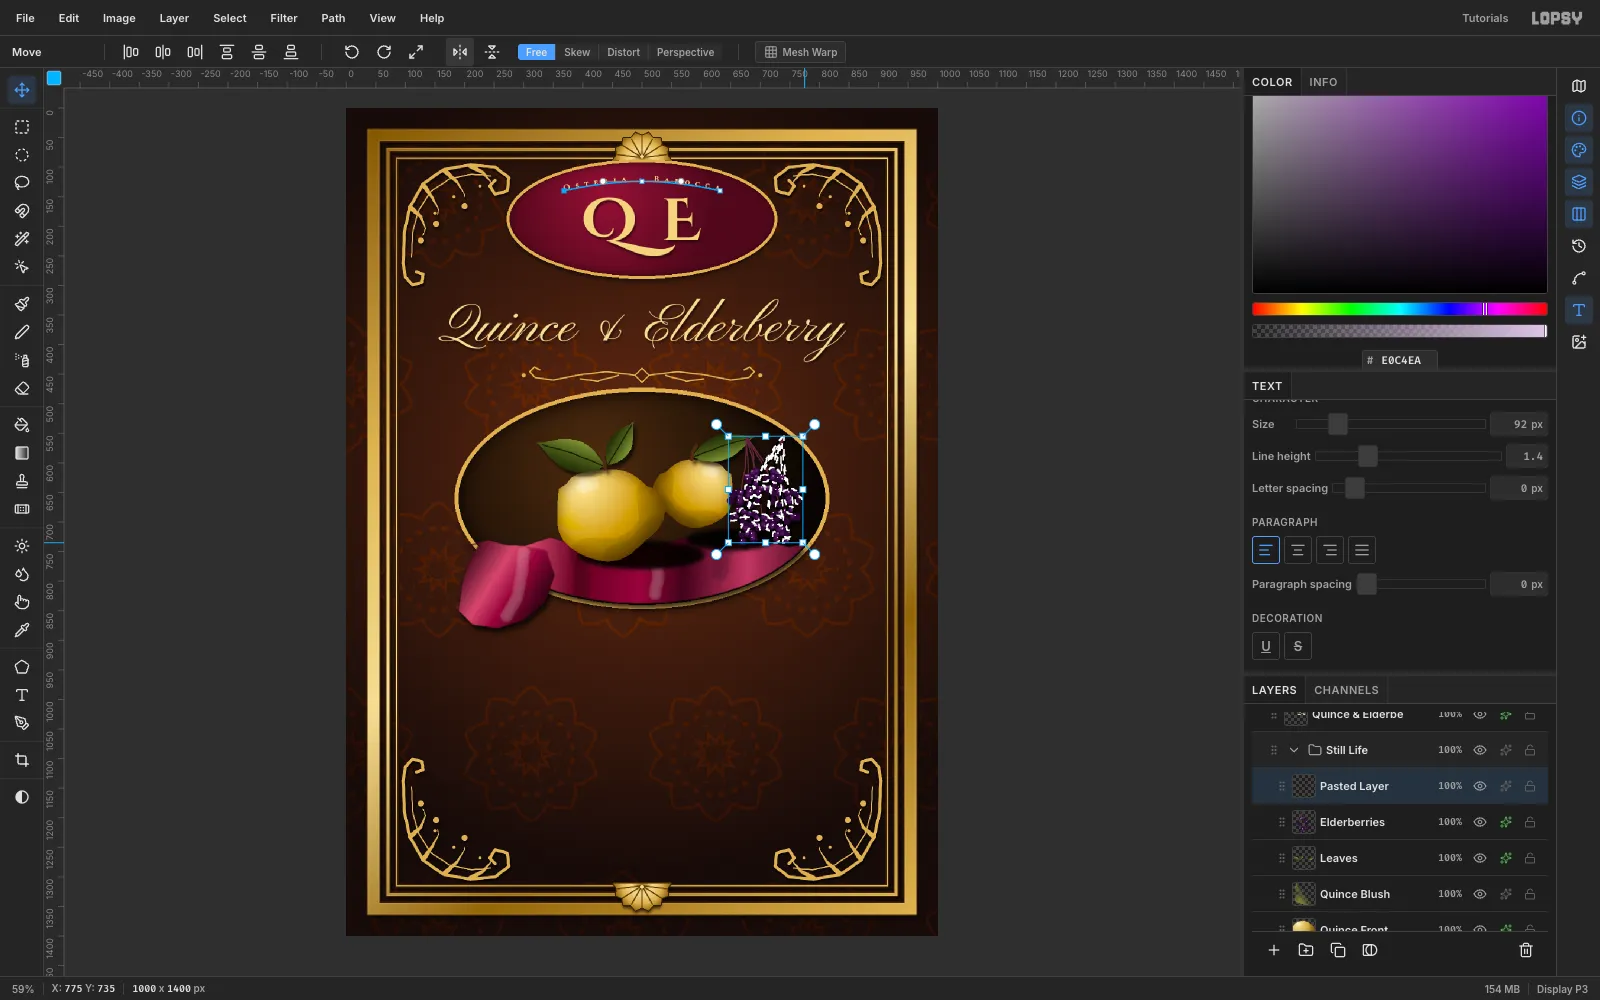The image size is (1600, 1000).
Task: Hide the Leaves layer
Action: coord(1480,858)
